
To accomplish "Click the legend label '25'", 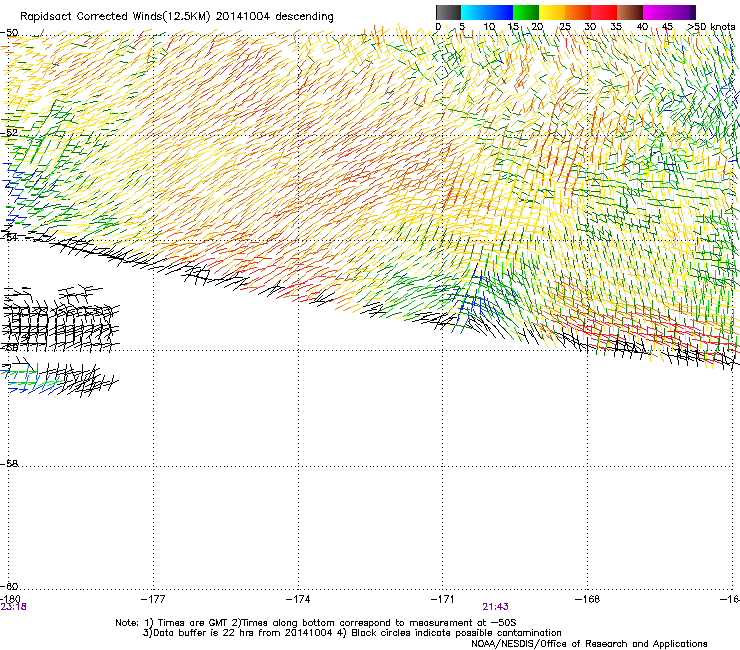I will tap(565, 27).
